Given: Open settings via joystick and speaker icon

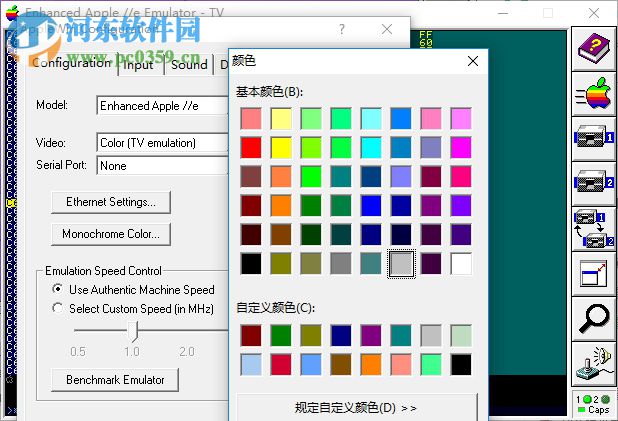Looking at the screenshot, I should 594,363.
